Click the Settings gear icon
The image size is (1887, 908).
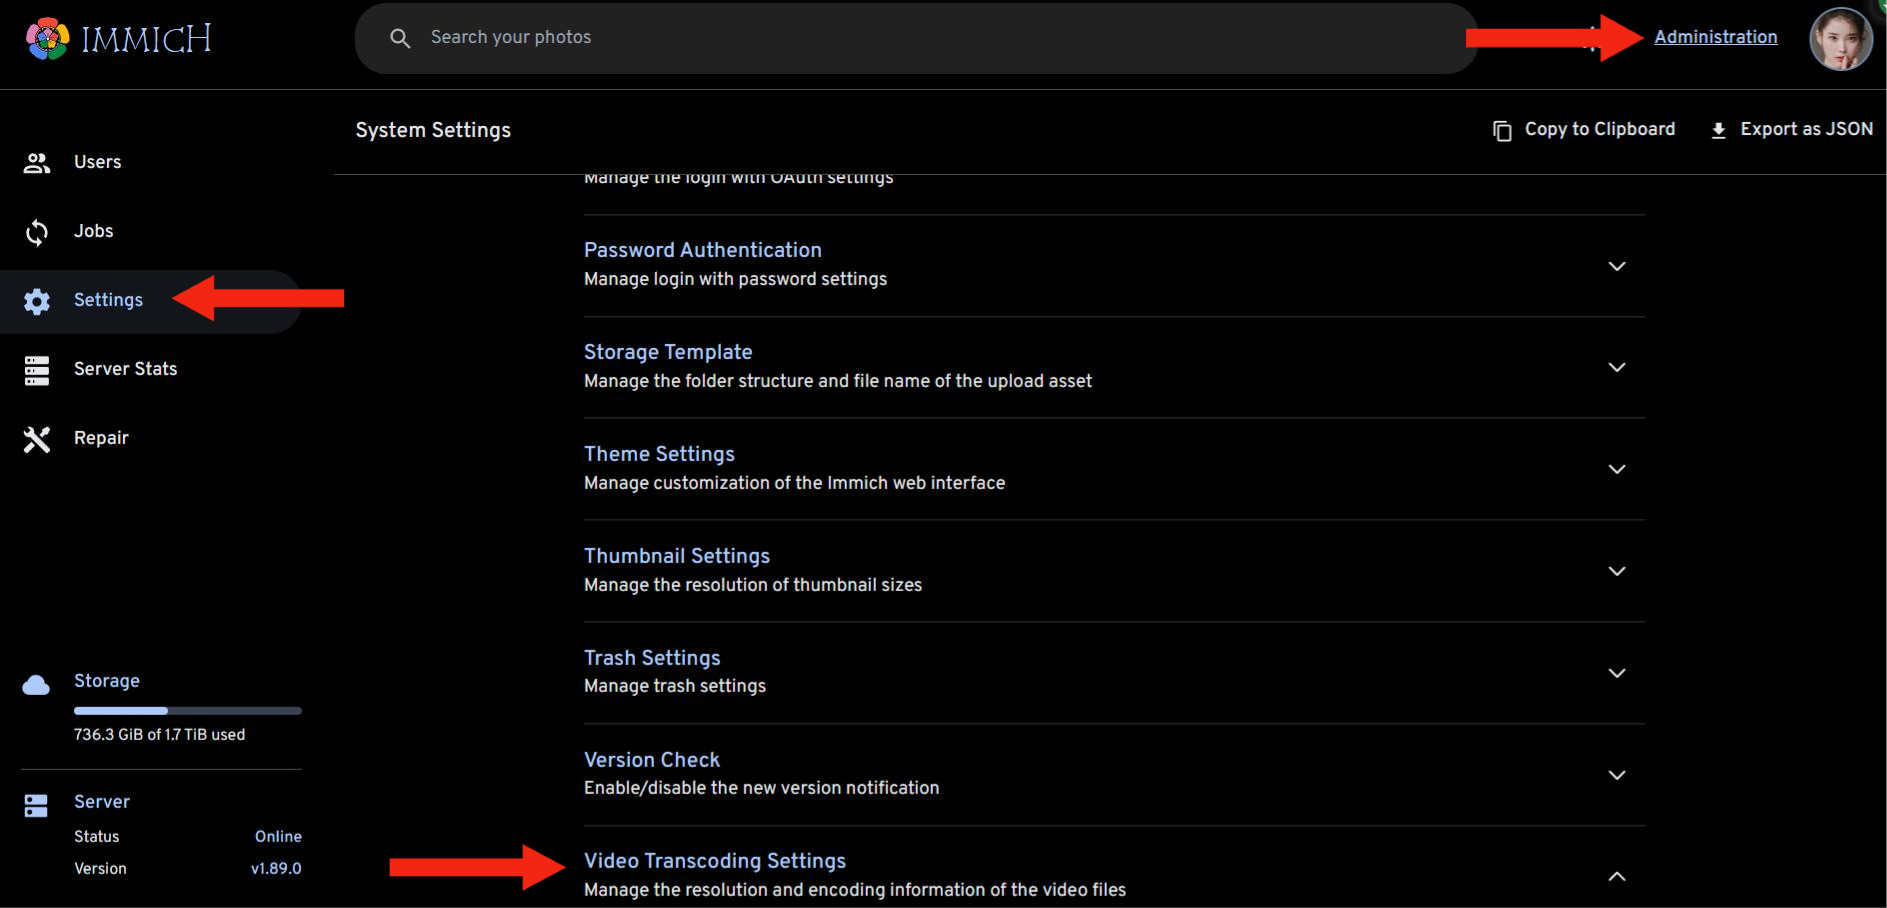pos(37,301)
